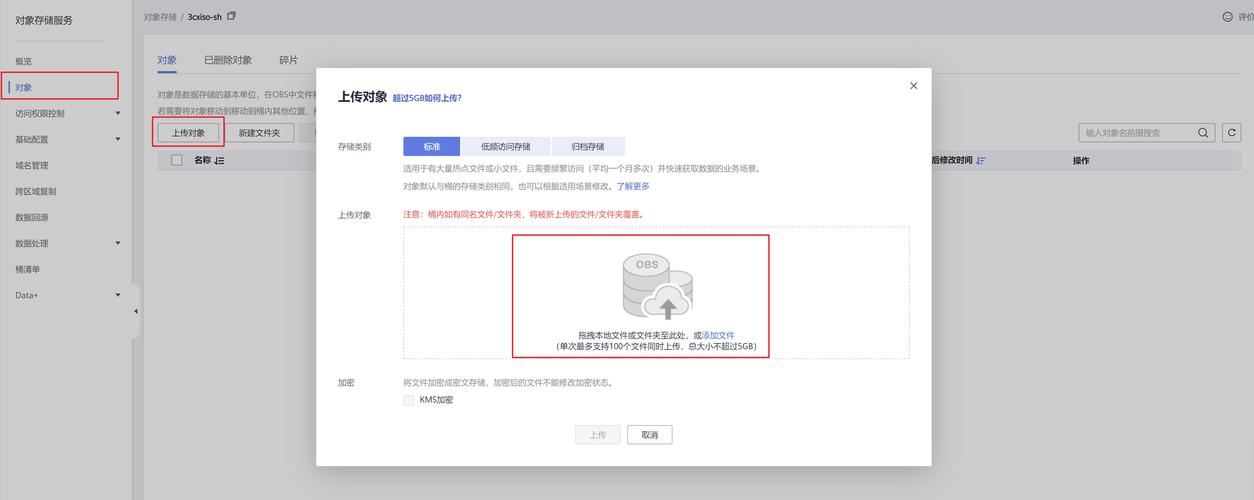The image size is (1254, 500).
Task: Open the 了解更多 link
Action: [x=633, y=186]
